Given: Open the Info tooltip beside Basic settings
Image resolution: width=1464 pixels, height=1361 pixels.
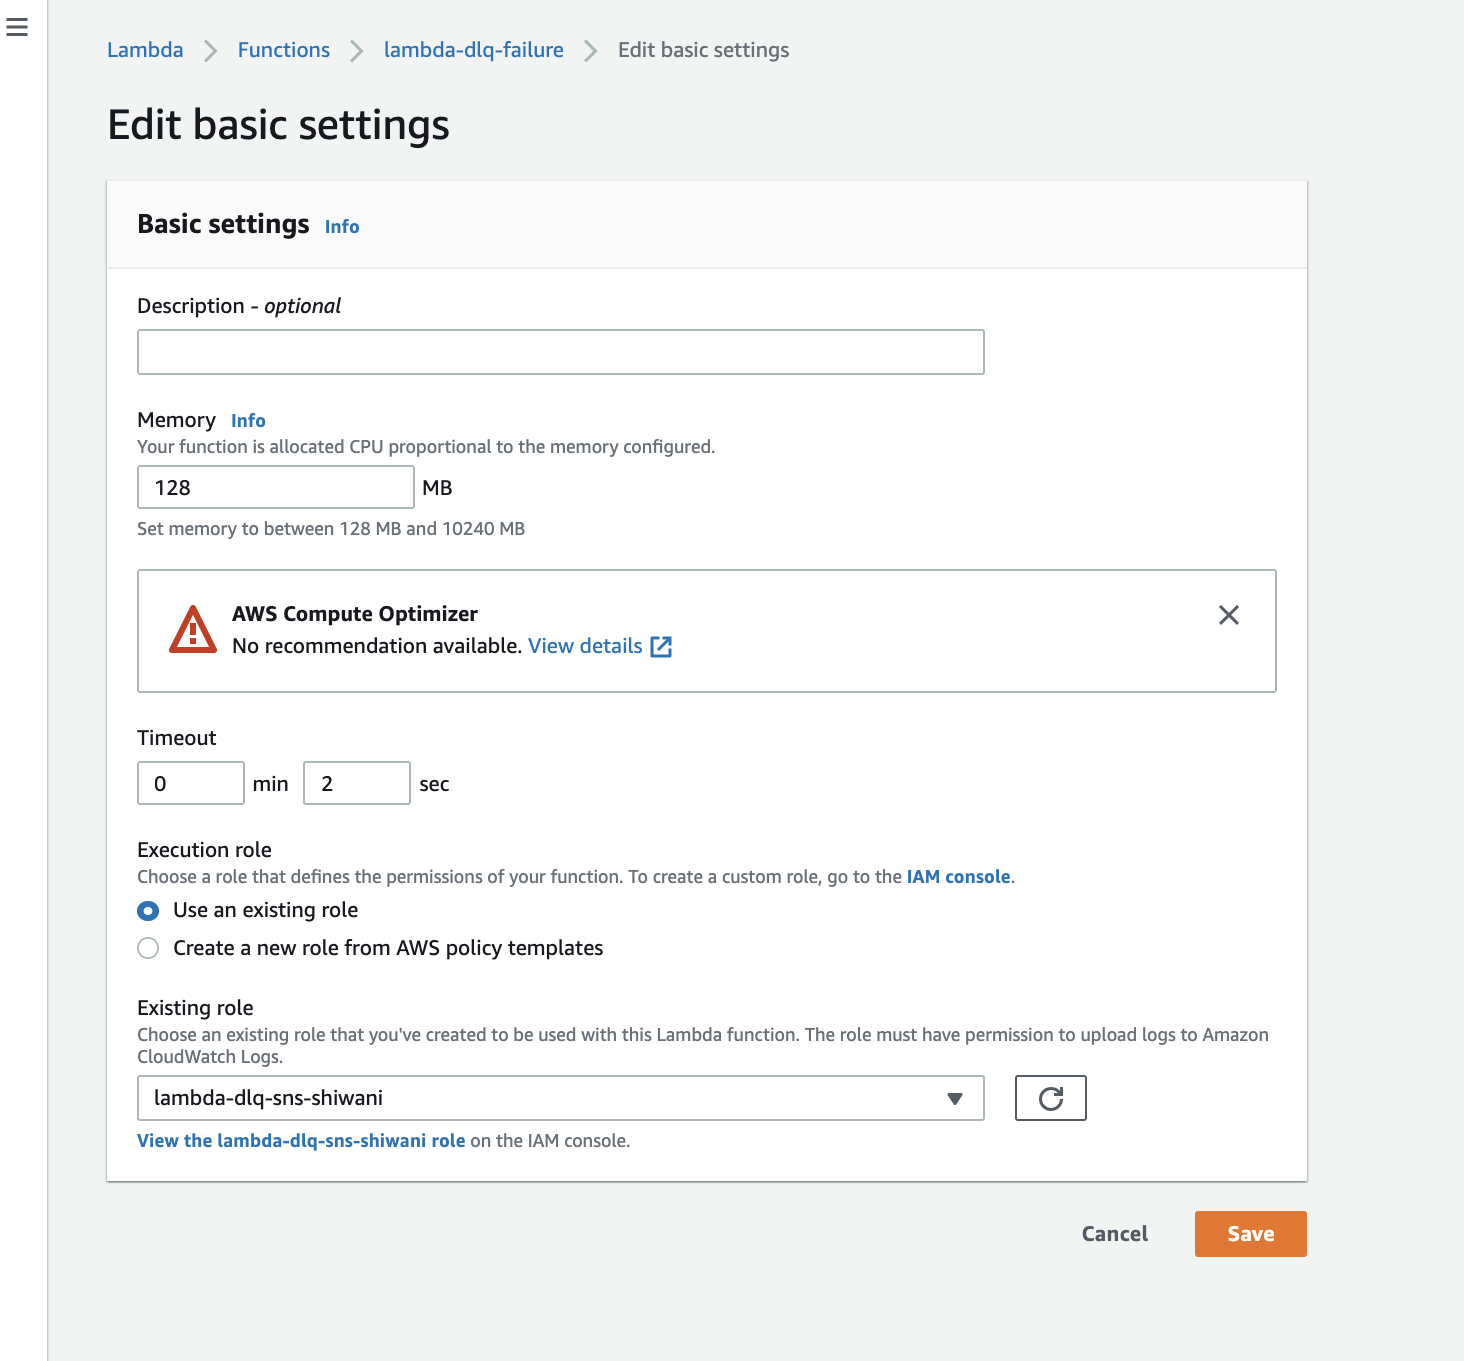Looking at the screenshot, I should (x=341, y=226).
